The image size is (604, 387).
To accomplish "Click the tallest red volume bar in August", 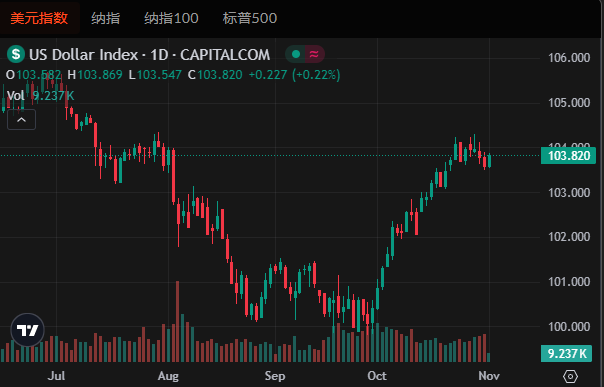I will [x=178, y=322].
